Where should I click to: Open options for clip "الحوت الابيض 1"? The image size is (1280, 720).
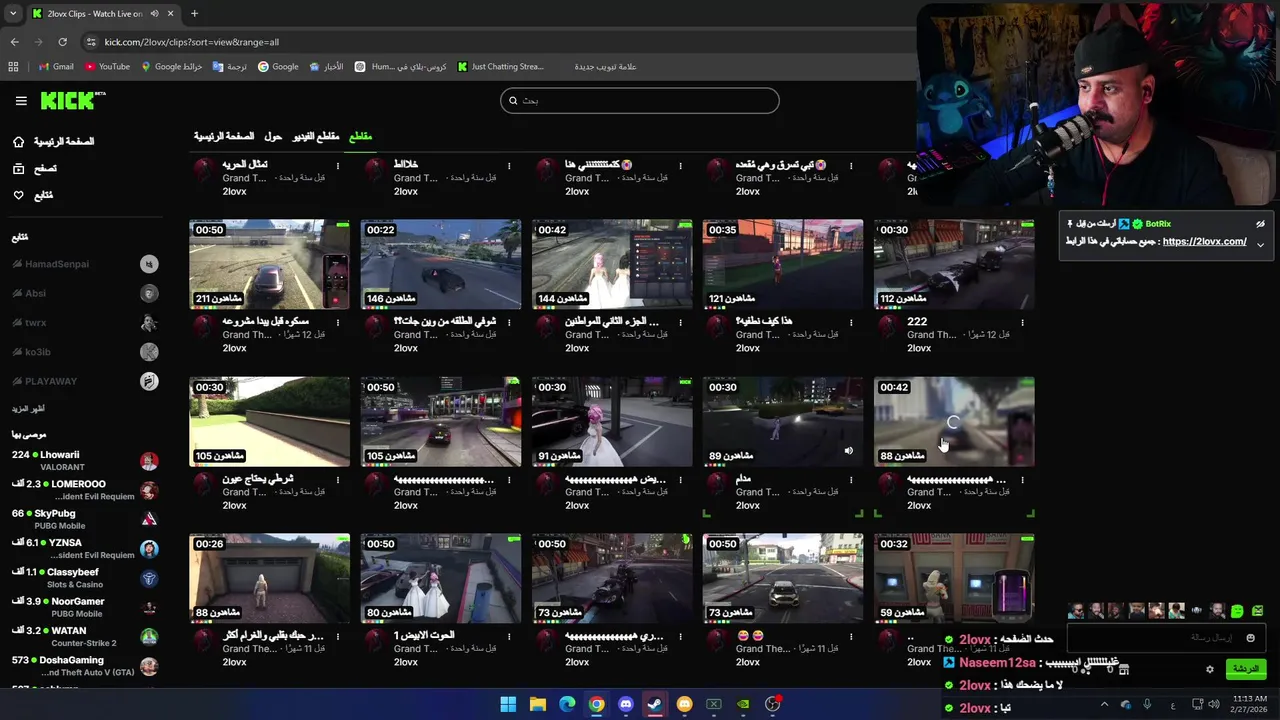509,636
